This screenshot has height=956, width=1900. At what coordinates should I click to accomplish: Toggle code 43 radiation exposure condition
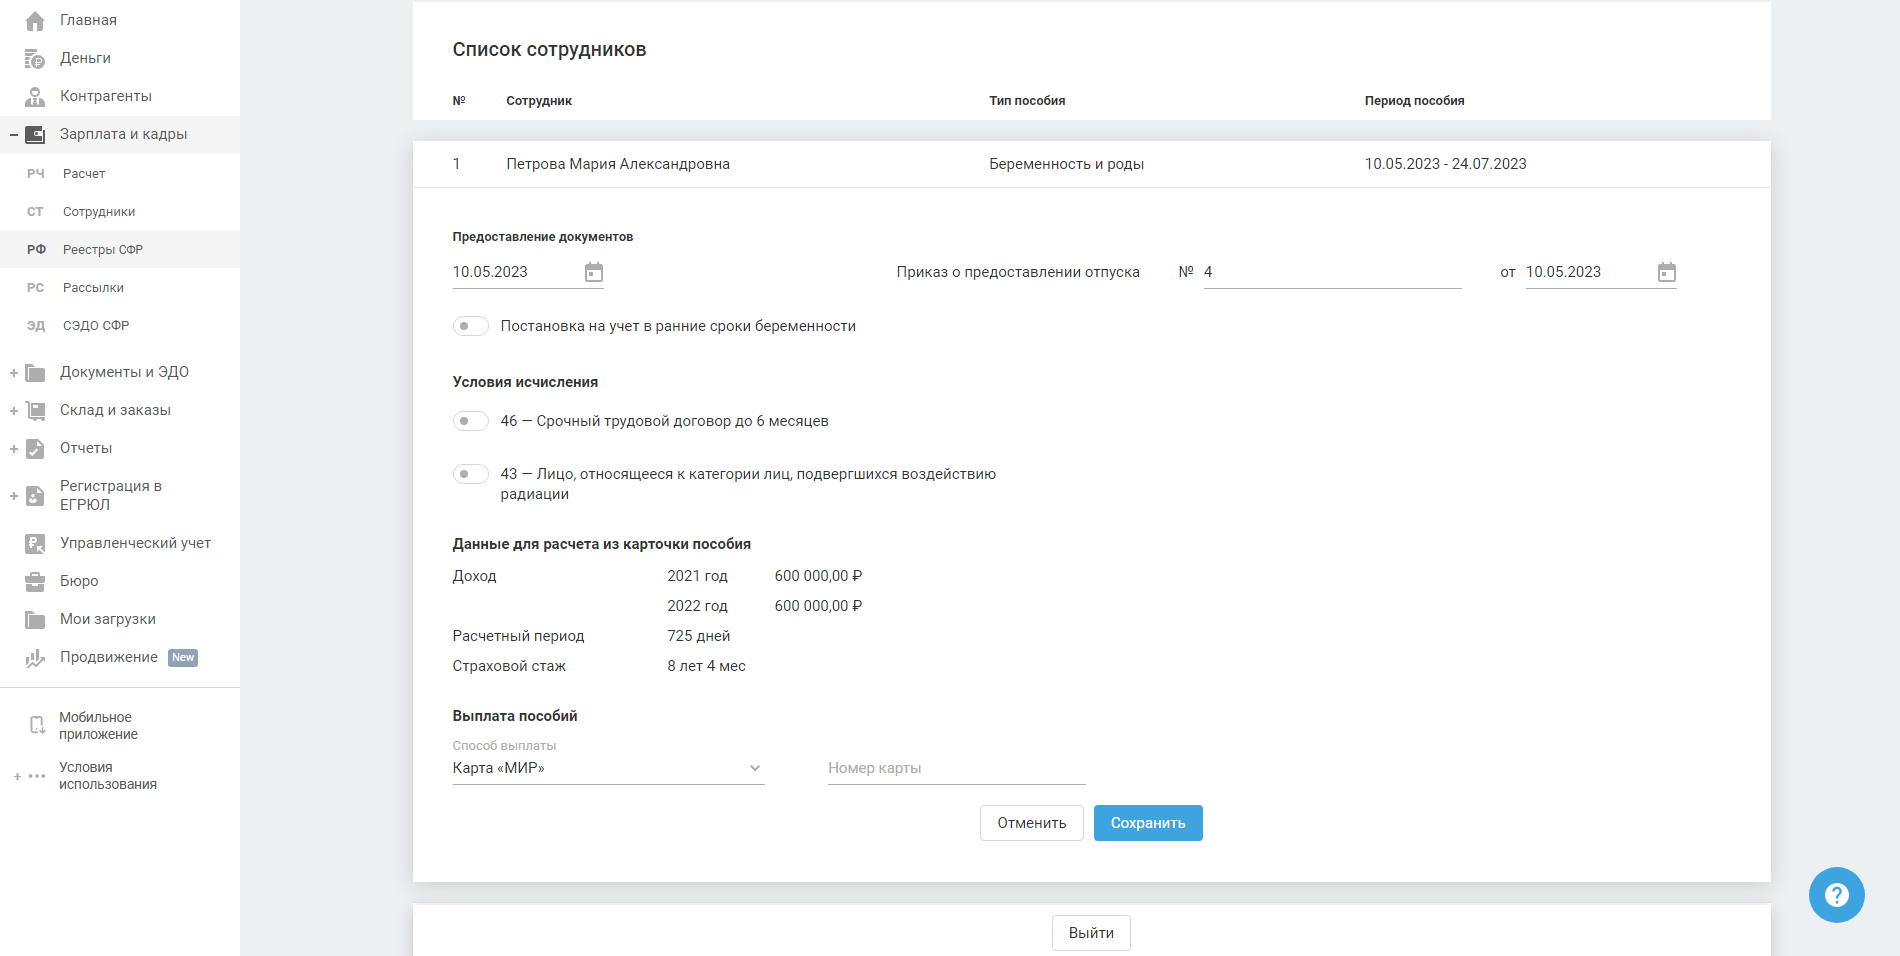tap(470, 474)
